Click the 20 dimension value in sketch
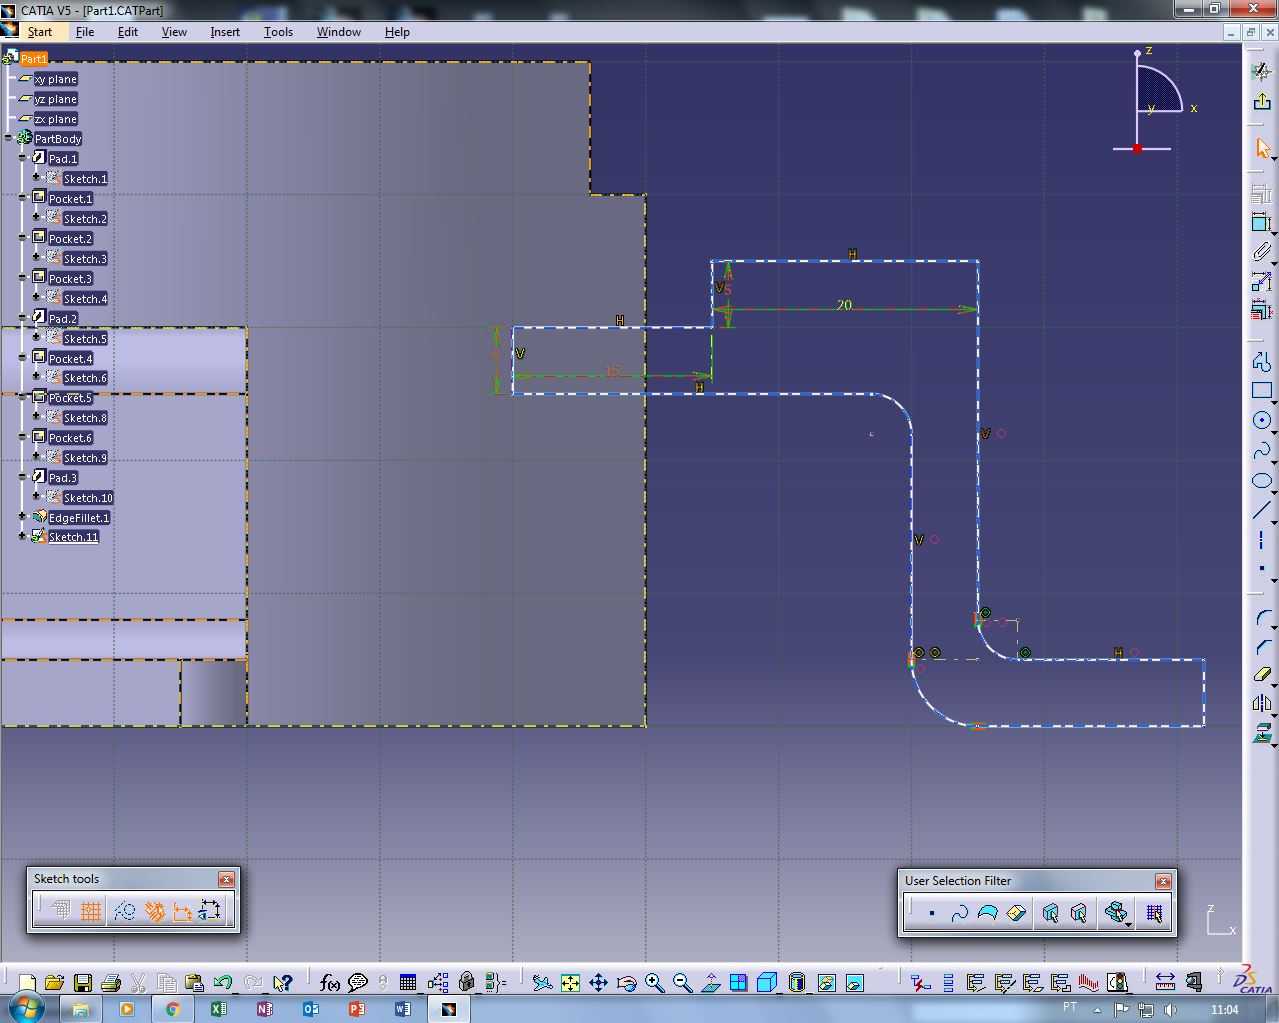 tap(844, 305)
